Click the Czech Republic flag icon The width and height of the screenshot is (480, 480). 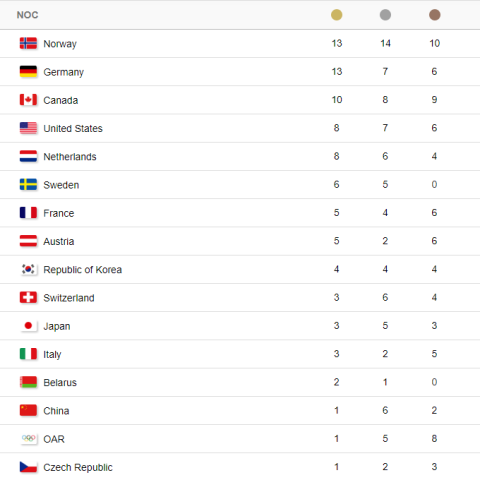tap(28, 467)
